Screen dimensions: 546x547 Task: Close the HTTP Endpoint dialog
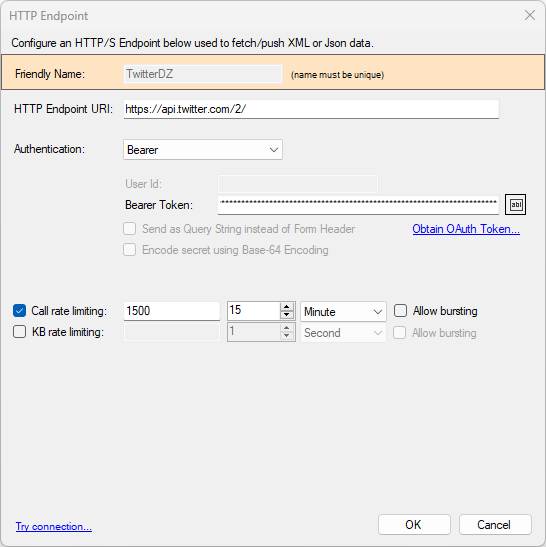[x=530, y=15]
